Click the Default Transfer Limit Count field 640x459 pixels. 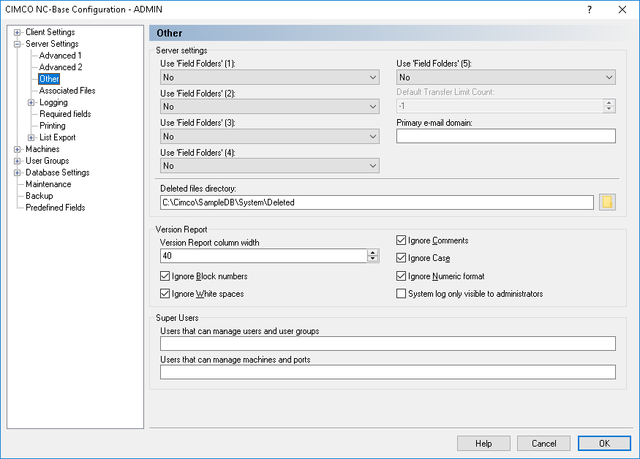500,106
